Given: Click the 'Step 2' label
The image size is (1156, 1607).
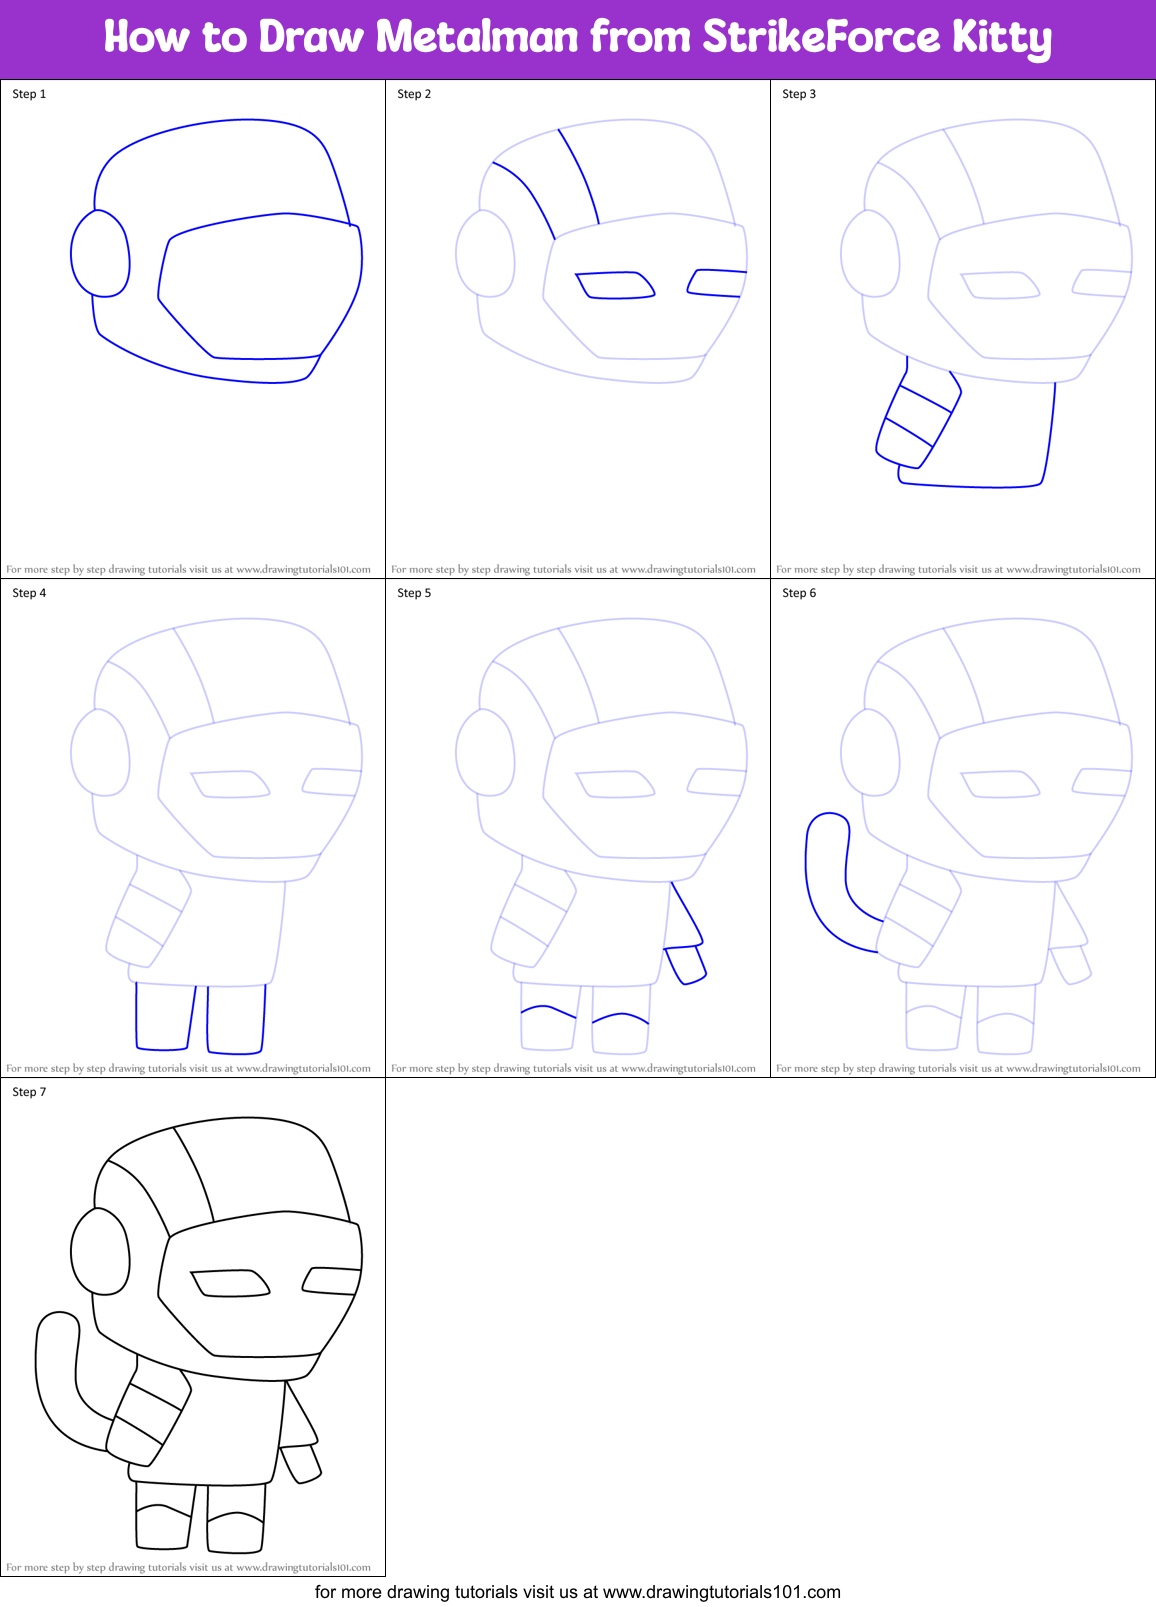Looking at the screenshot, I should coord(414,94).
